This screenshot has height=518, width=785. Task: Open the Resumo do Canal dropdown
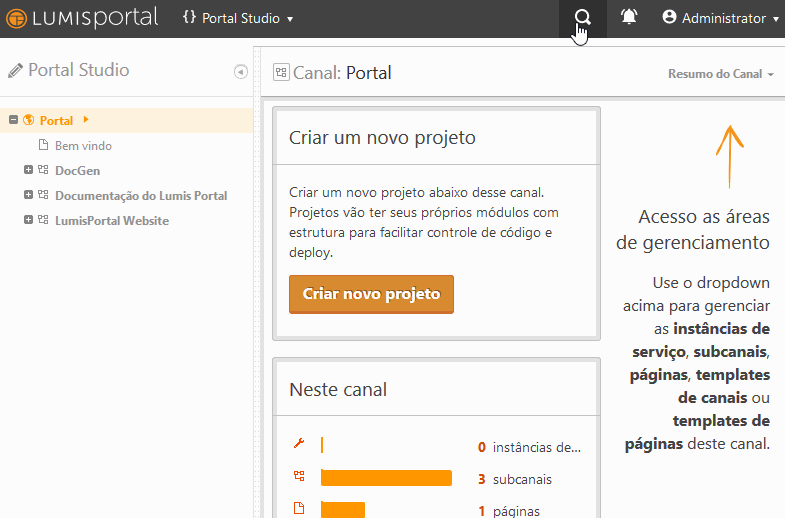[x=721, y=74]
